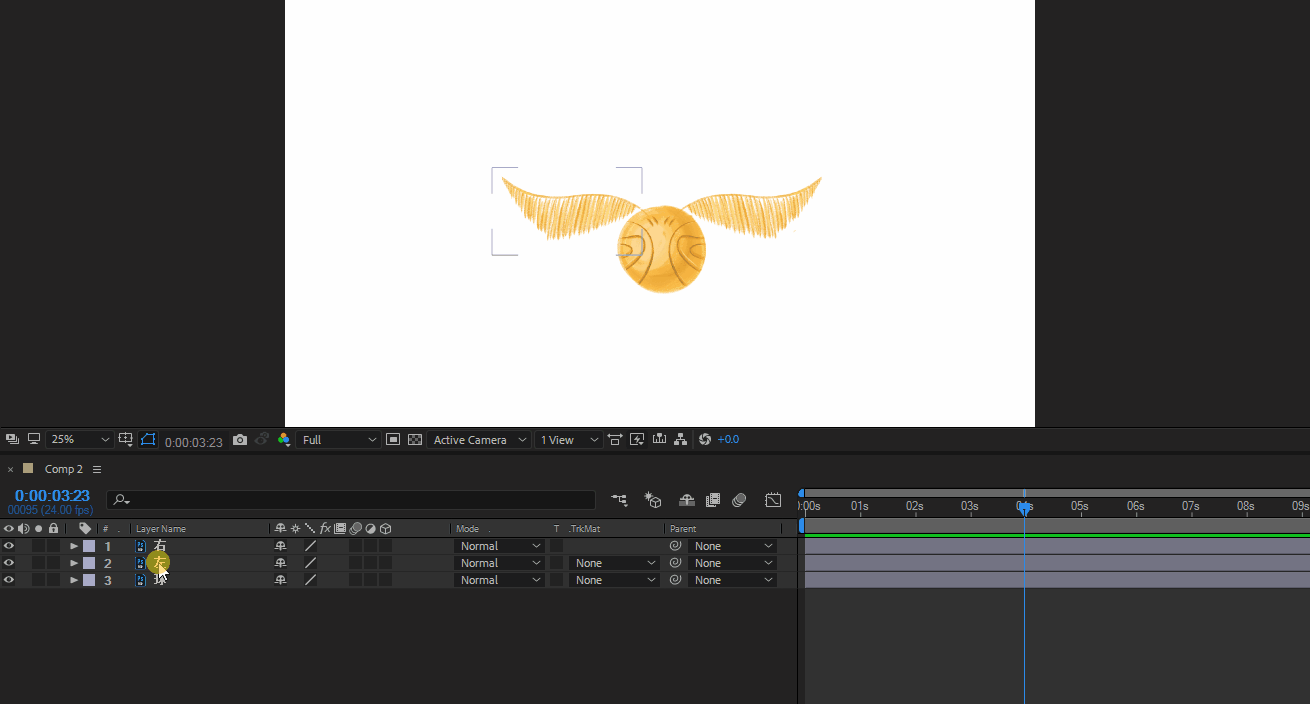
Task: Toggle shy switch on layer 左
Action: pos(280,563)
